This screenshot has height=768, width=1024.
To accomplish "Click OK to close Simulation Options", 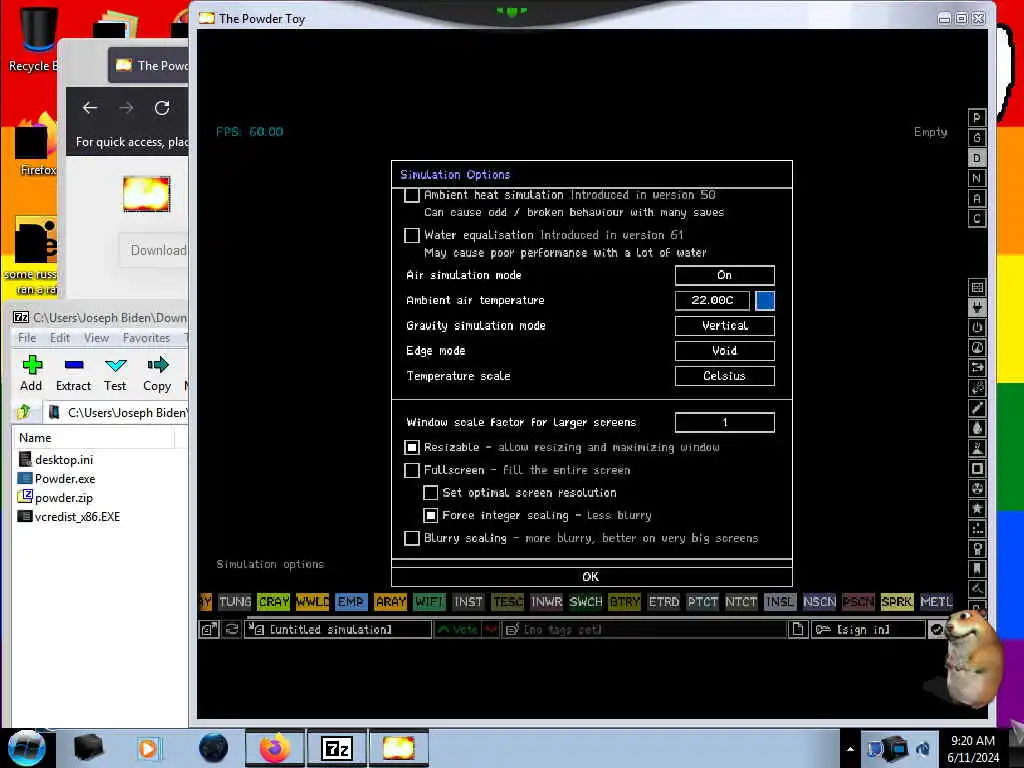I will 591,577.
